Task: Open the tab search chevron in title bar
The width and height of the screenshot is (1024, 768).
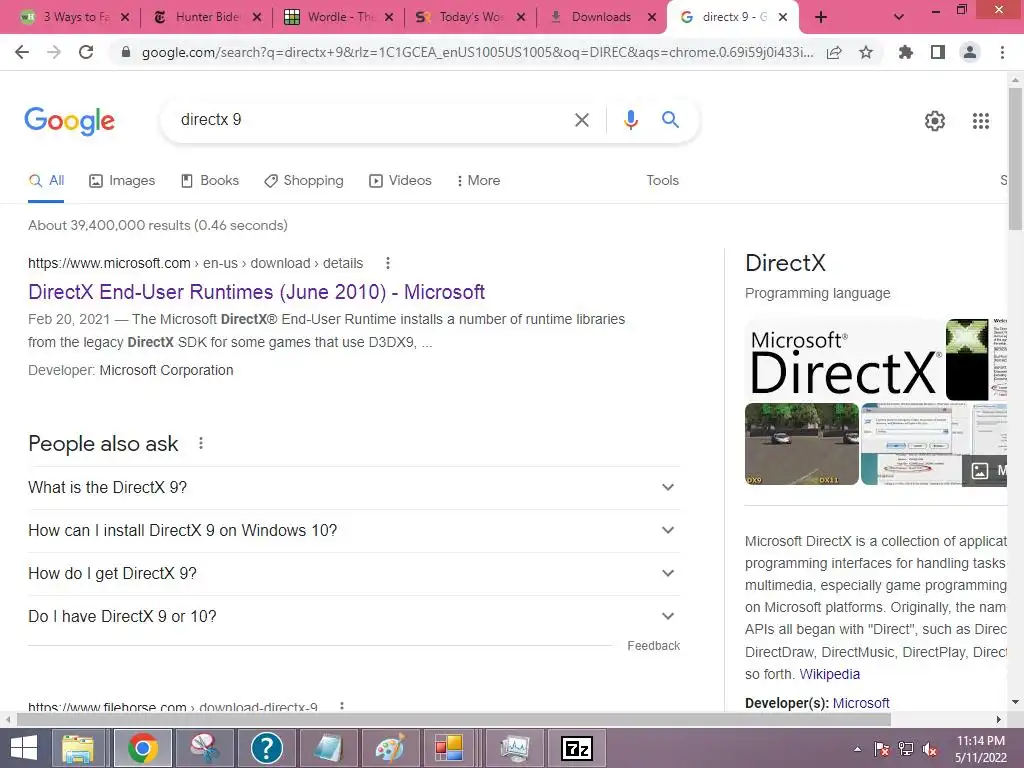Action: pyautogui.click(x=899, y=18)
